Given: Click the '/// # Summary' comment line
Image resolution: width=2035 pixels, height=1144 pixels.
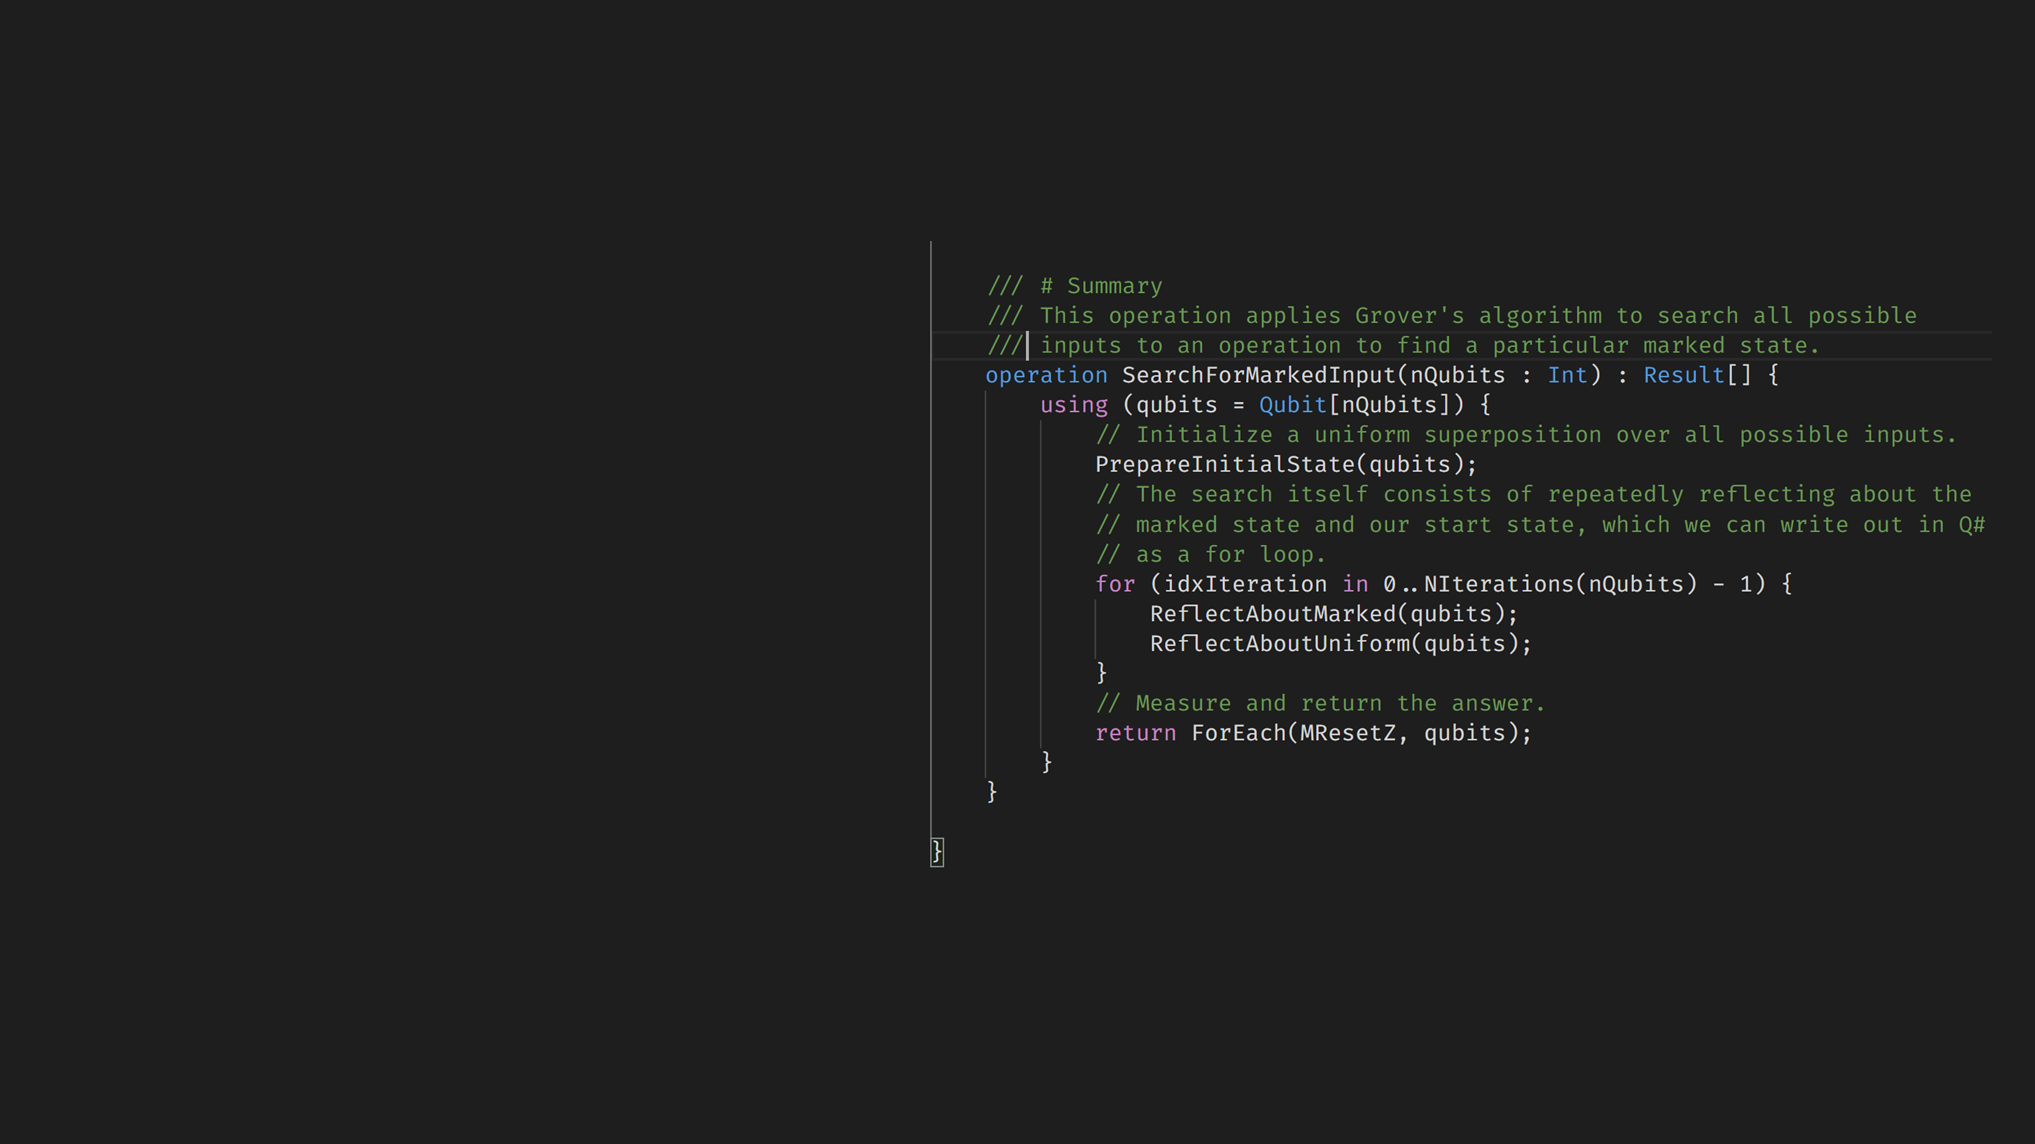Looking at the screenshot, I should [1075, 286].
